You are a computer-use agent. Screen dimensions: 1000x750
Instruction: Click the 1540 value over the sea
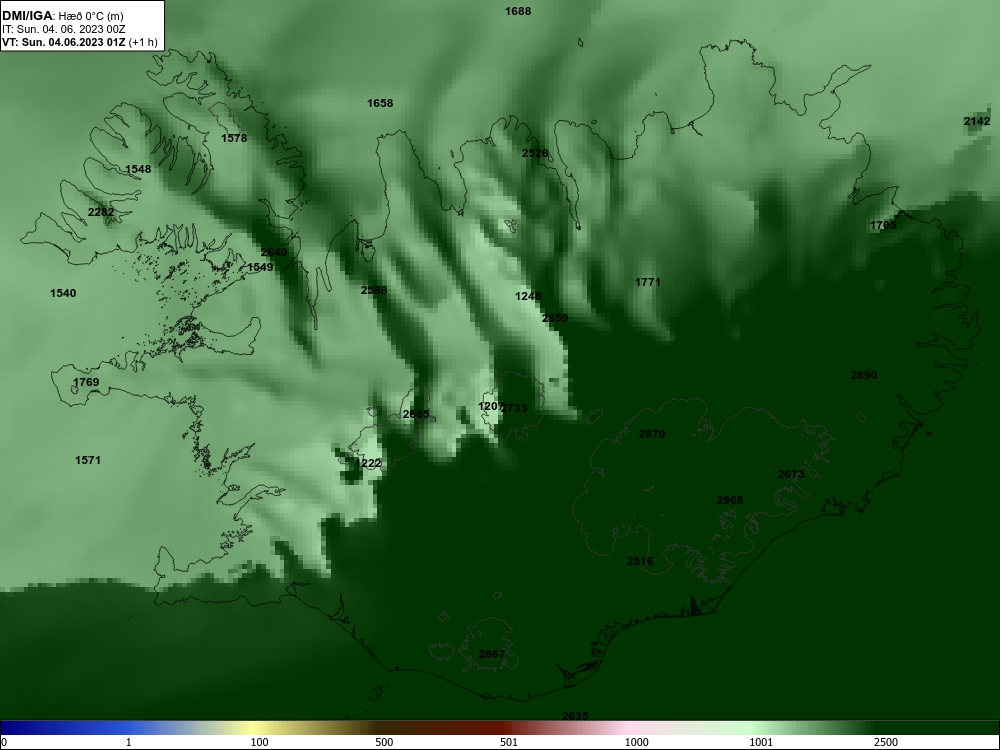[x=63, y=293]
